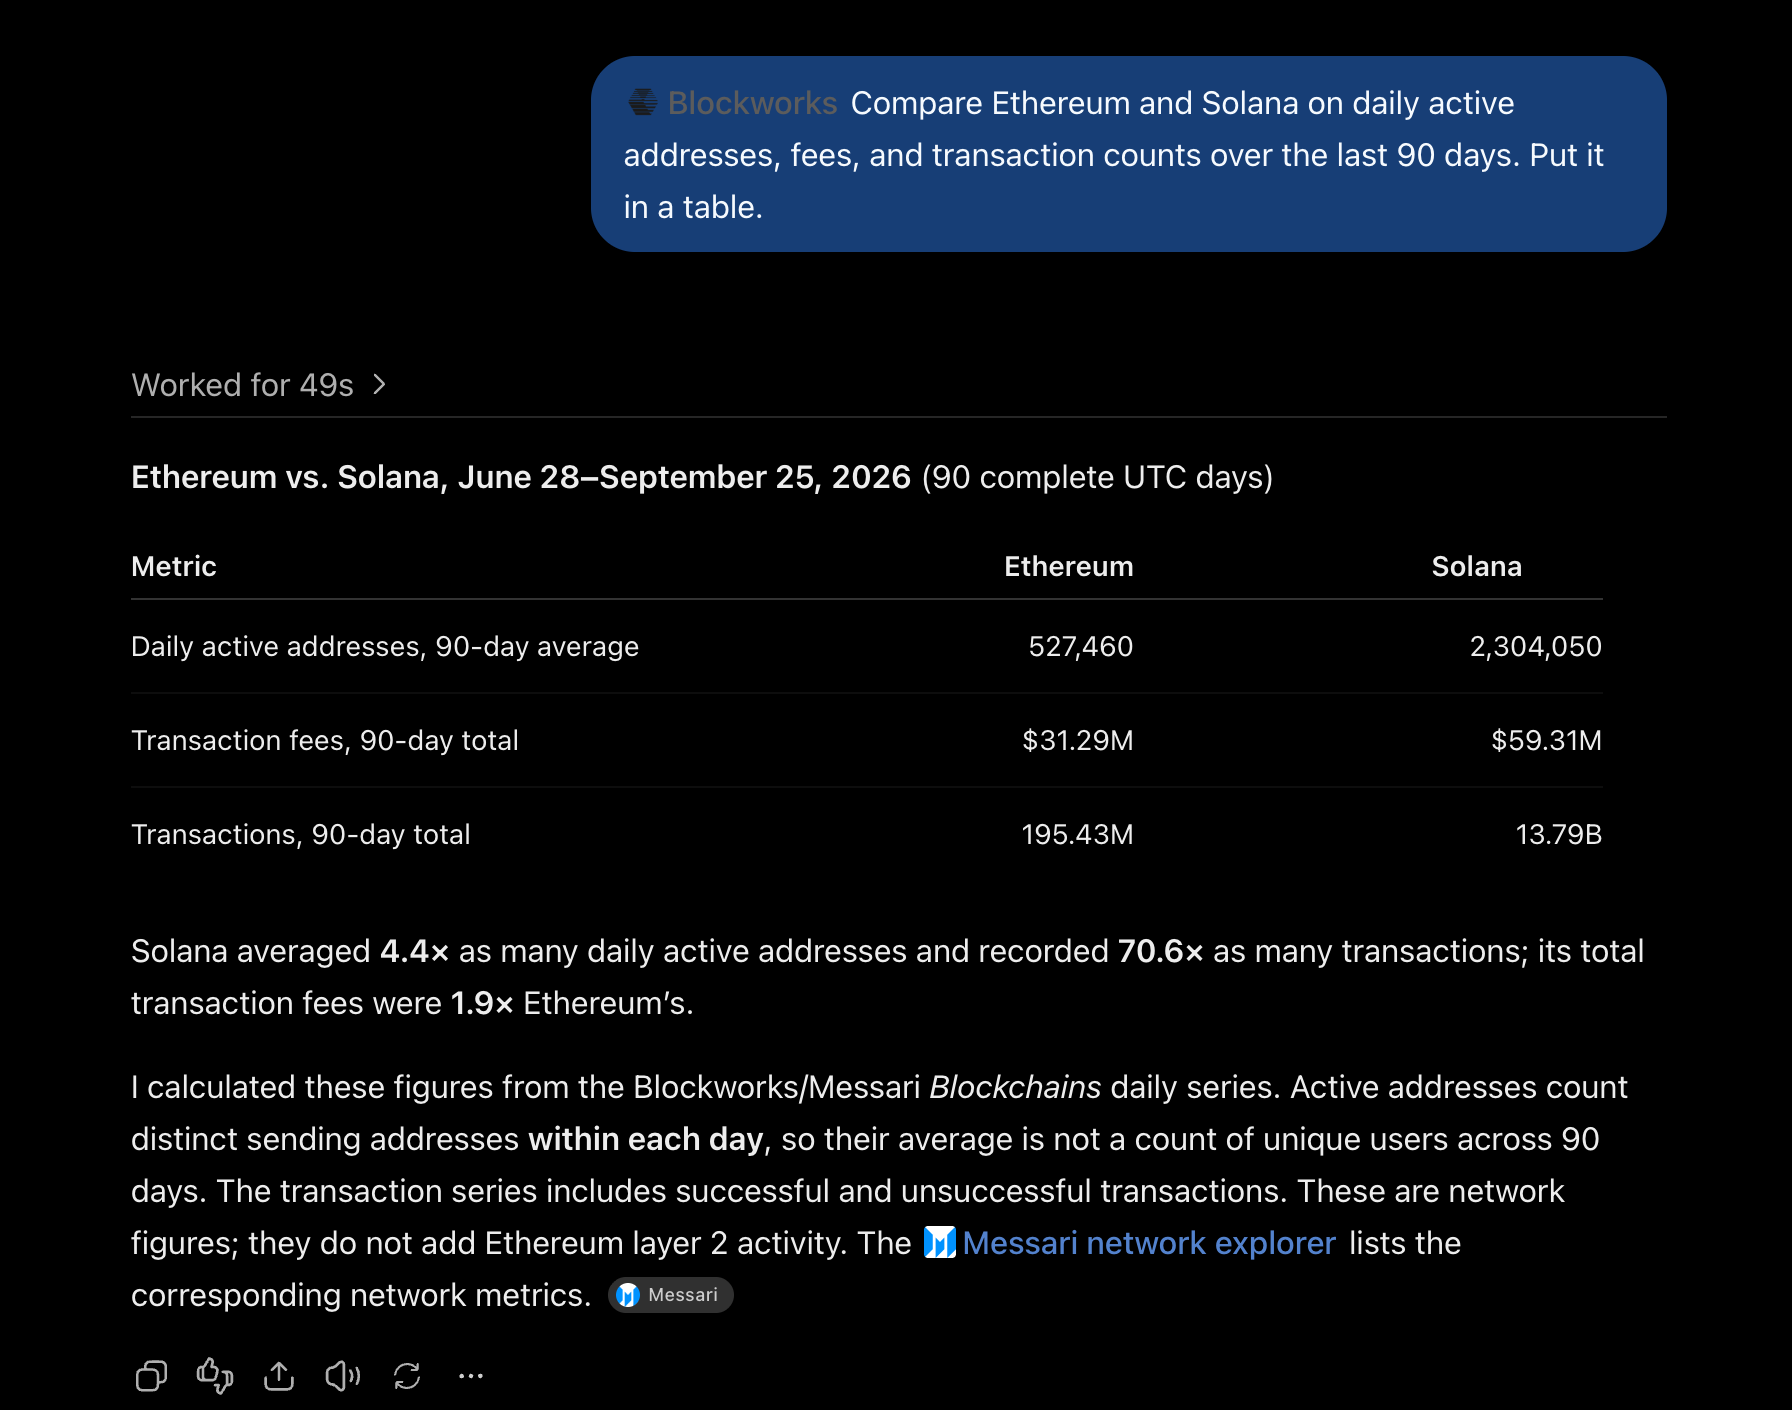1792x1410 pixels.
Task: Click the Solana value 2,304,050
Action: tap(1536, 646)
